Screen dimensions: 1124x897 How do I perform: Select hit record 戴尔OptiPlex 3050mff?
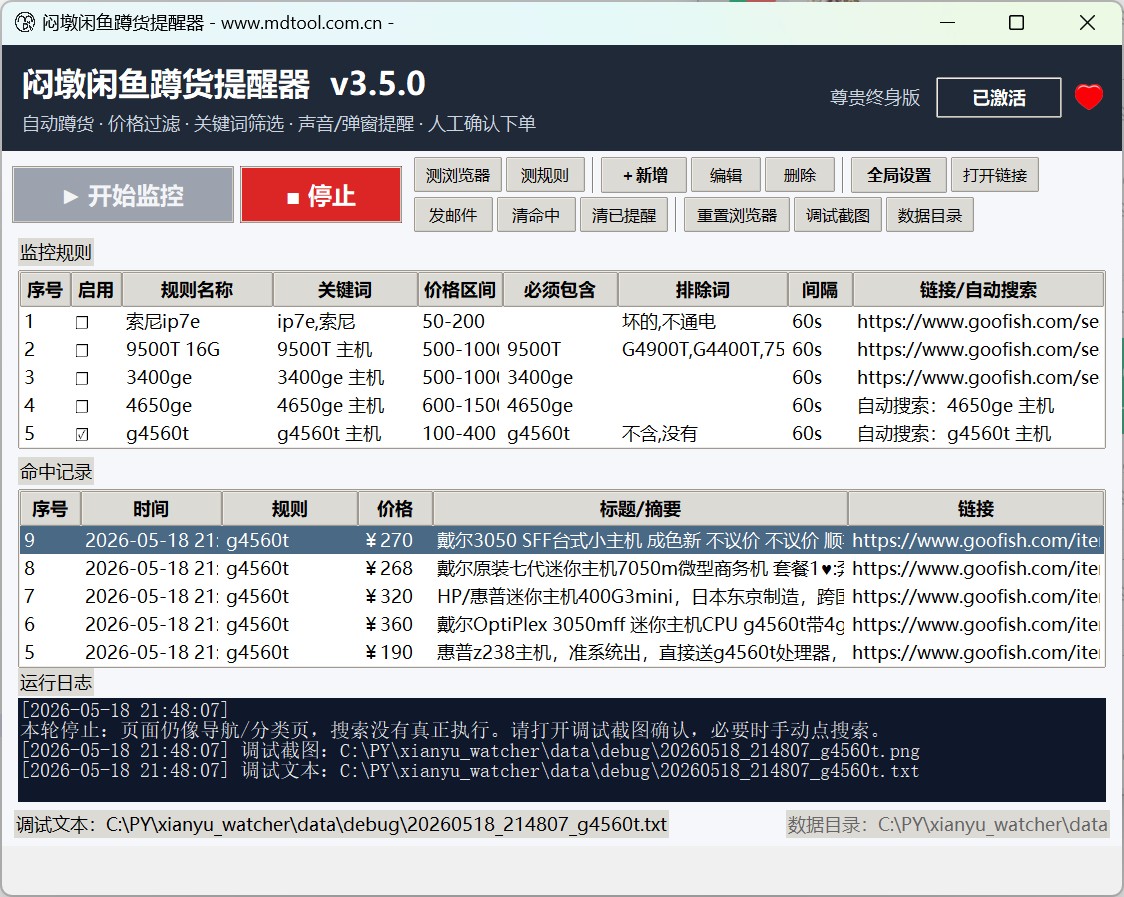pos(562,624)
